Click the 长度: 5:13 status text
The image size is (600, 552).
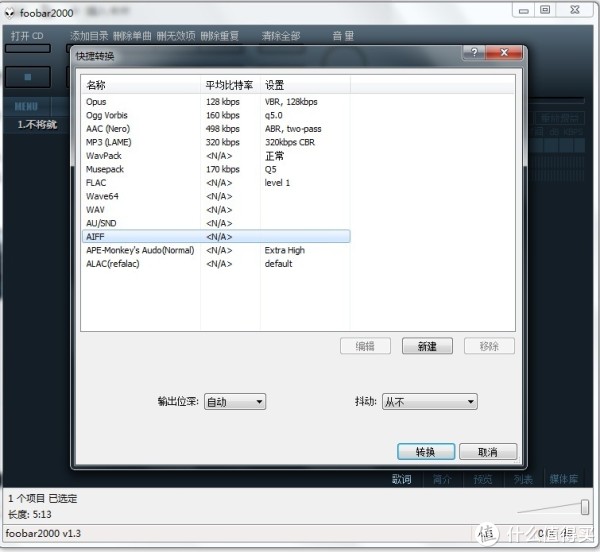29,515
